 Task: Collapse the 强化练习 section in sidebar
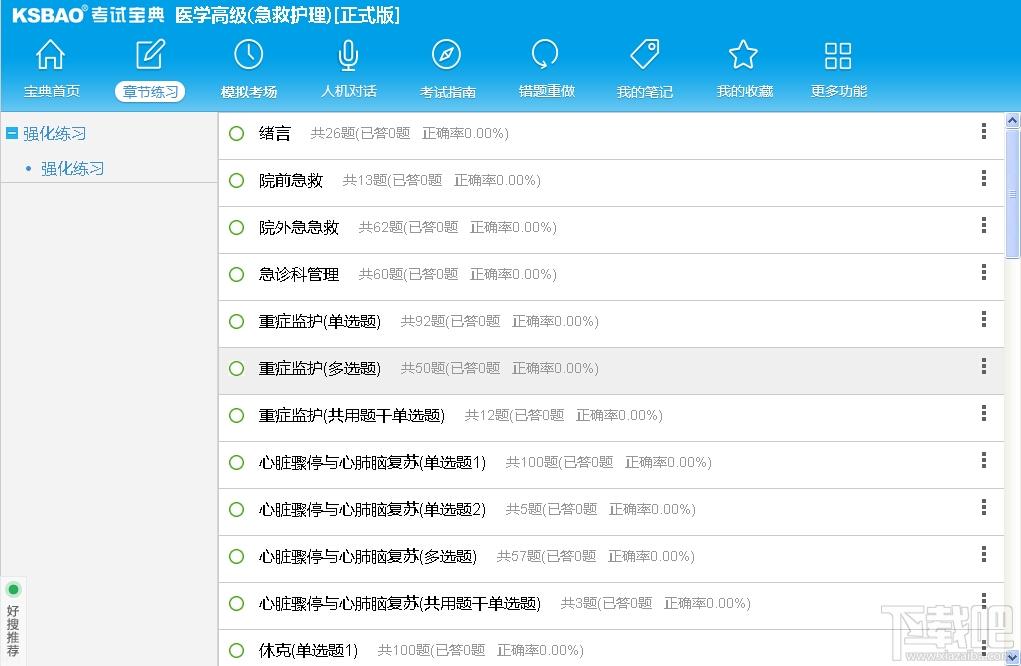pyautogui.click(x=10, y=132)
